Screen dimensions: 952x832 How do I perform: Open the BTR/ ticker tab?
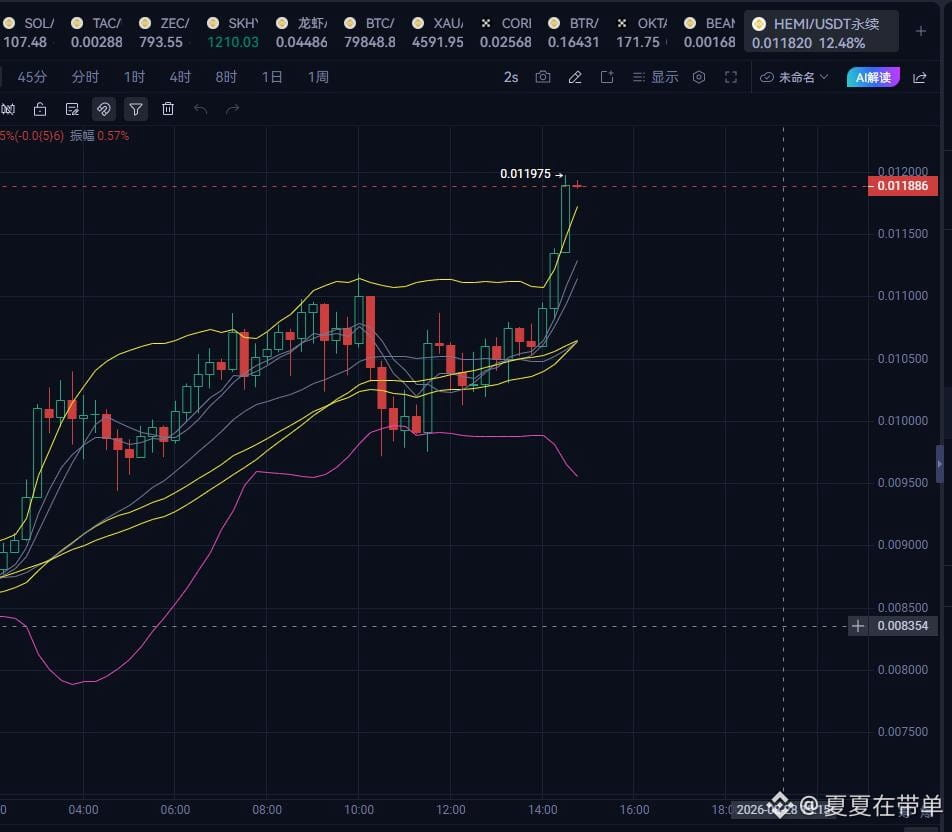(x=573, y=32)
